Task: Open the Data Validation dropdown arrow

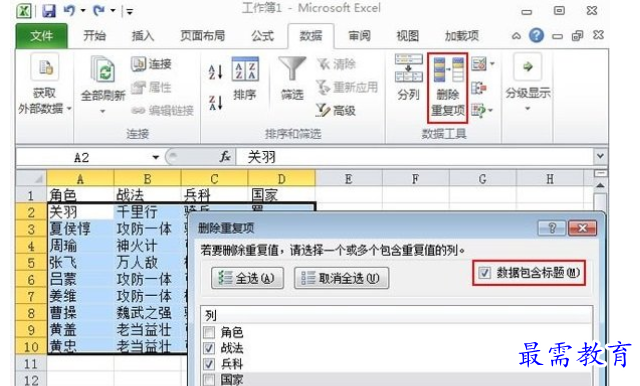Action: point(492,64)
